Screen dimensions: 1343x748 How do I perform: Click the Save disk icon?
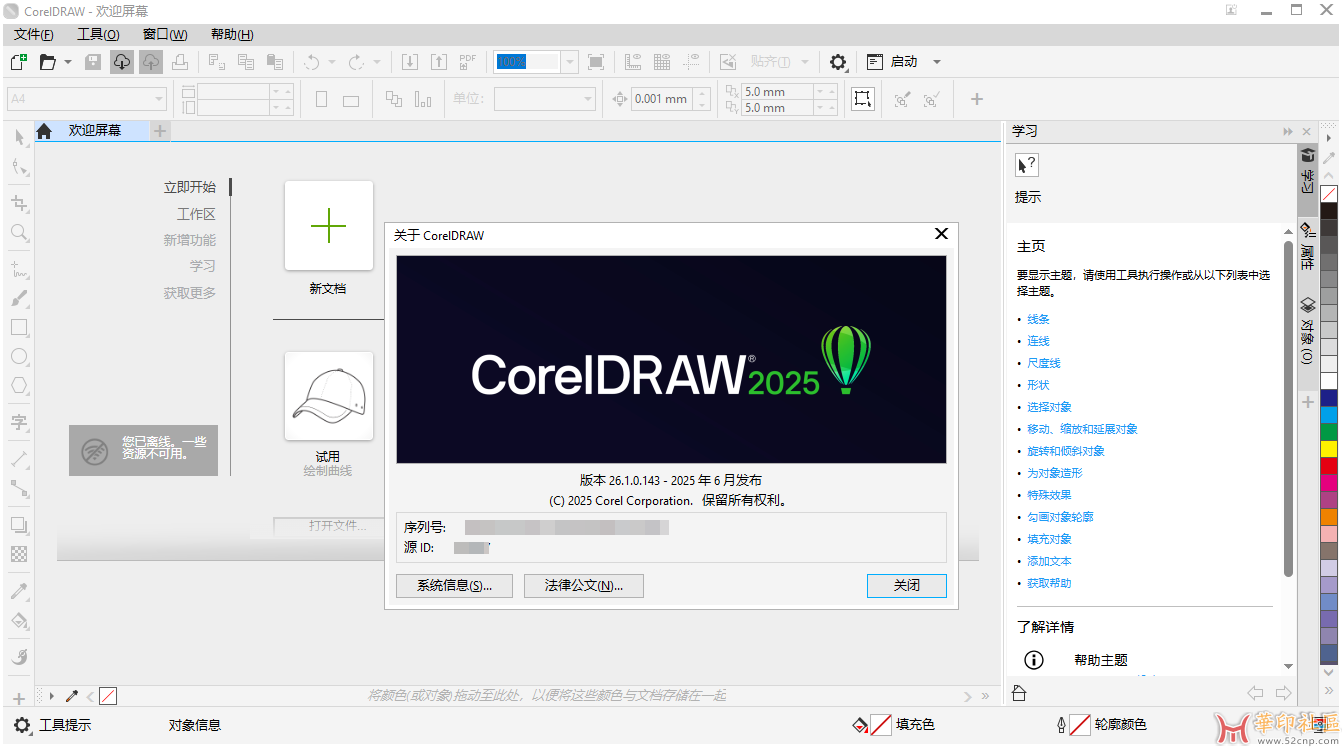[x=93, y=62]
